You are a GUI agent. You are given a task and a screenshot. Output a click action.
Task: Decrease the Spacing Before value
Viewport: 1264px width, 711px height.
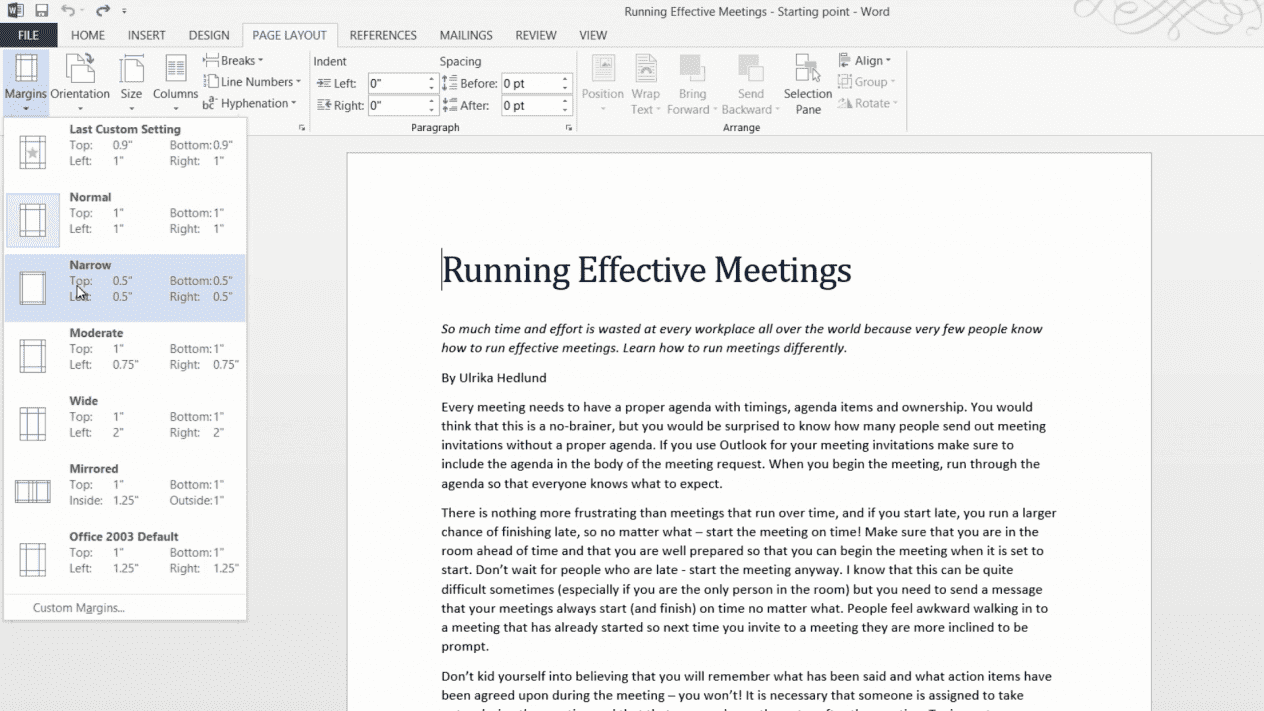coord(565,89)
